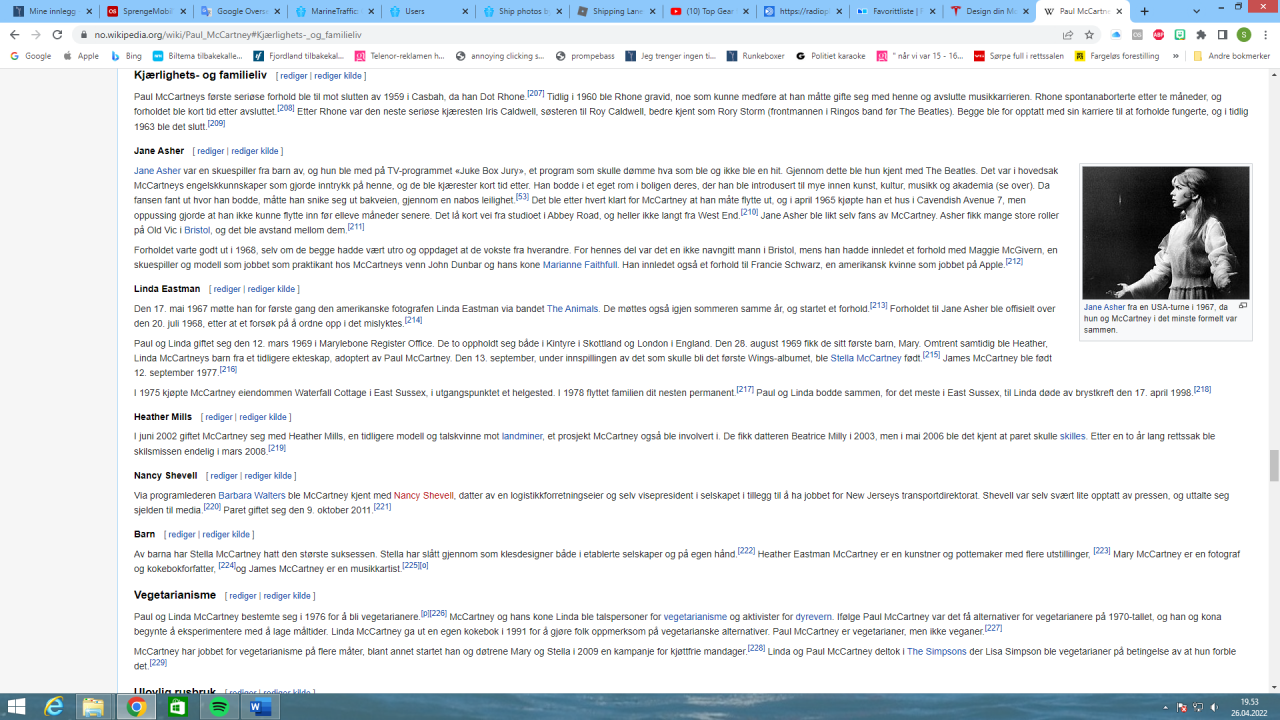Open the Adblock Plus extension
This screenshot has height=720, width=1280.
[1158, 34]
